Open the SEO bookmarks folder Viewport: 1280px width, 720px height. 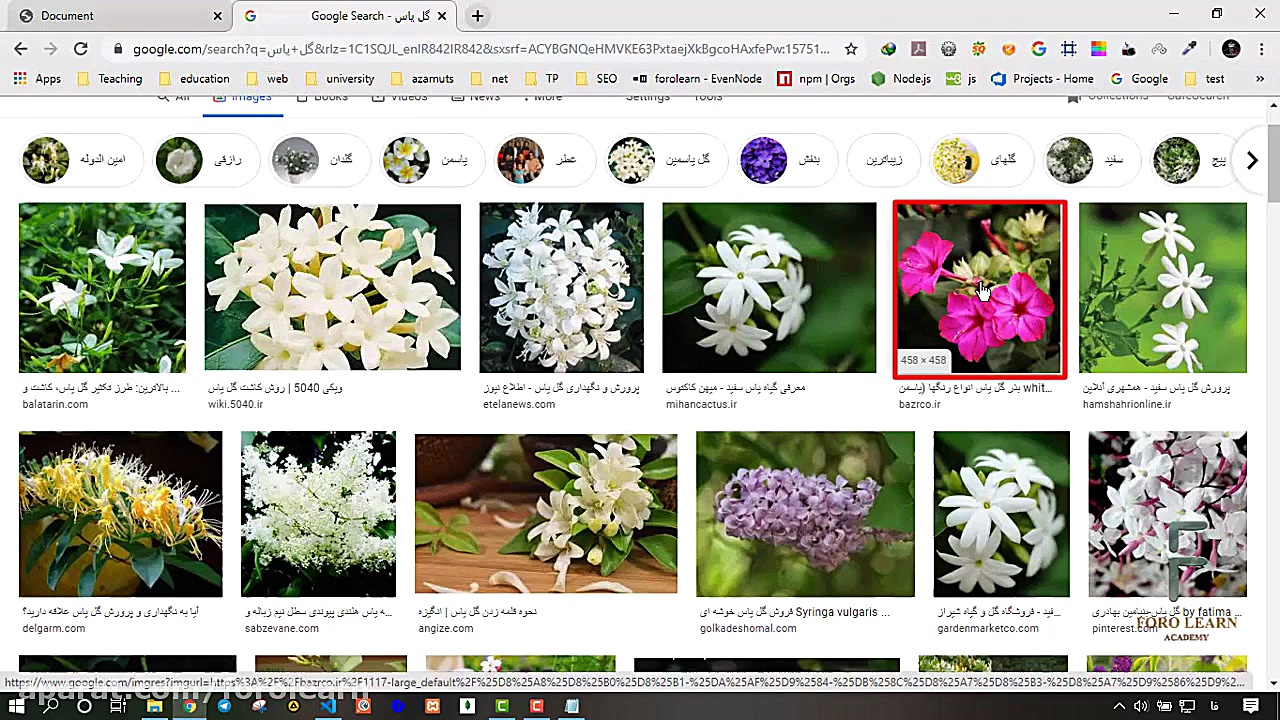tap(596, 79)
